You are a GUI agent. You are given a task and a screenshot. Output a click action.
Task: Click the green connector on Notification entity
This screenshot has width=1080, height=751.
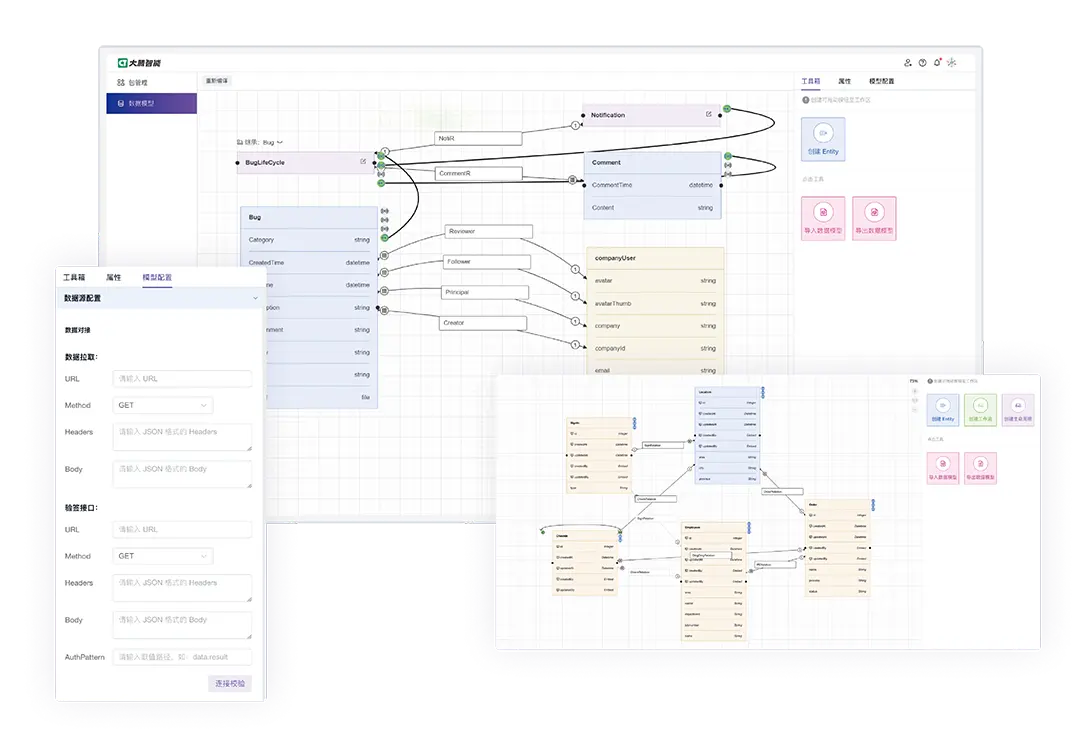coord(728,109)
